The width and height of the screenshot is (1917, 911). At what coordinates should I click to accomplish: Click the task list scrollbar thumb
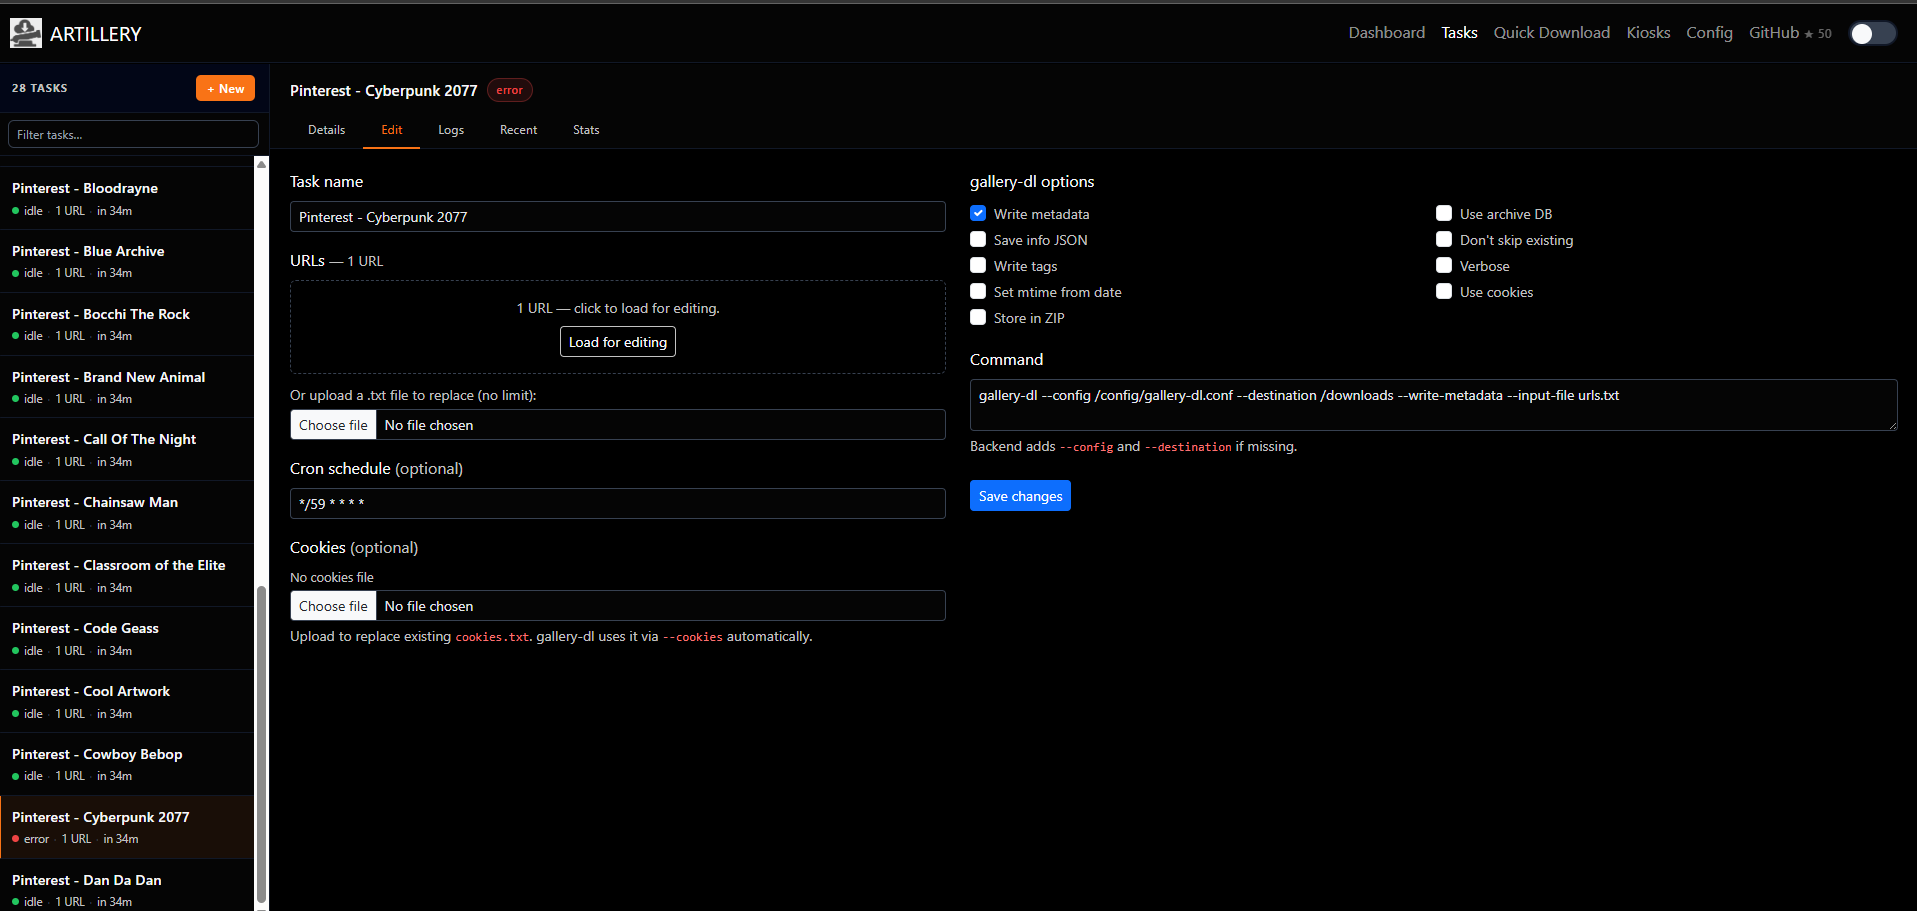pos(261,744)
